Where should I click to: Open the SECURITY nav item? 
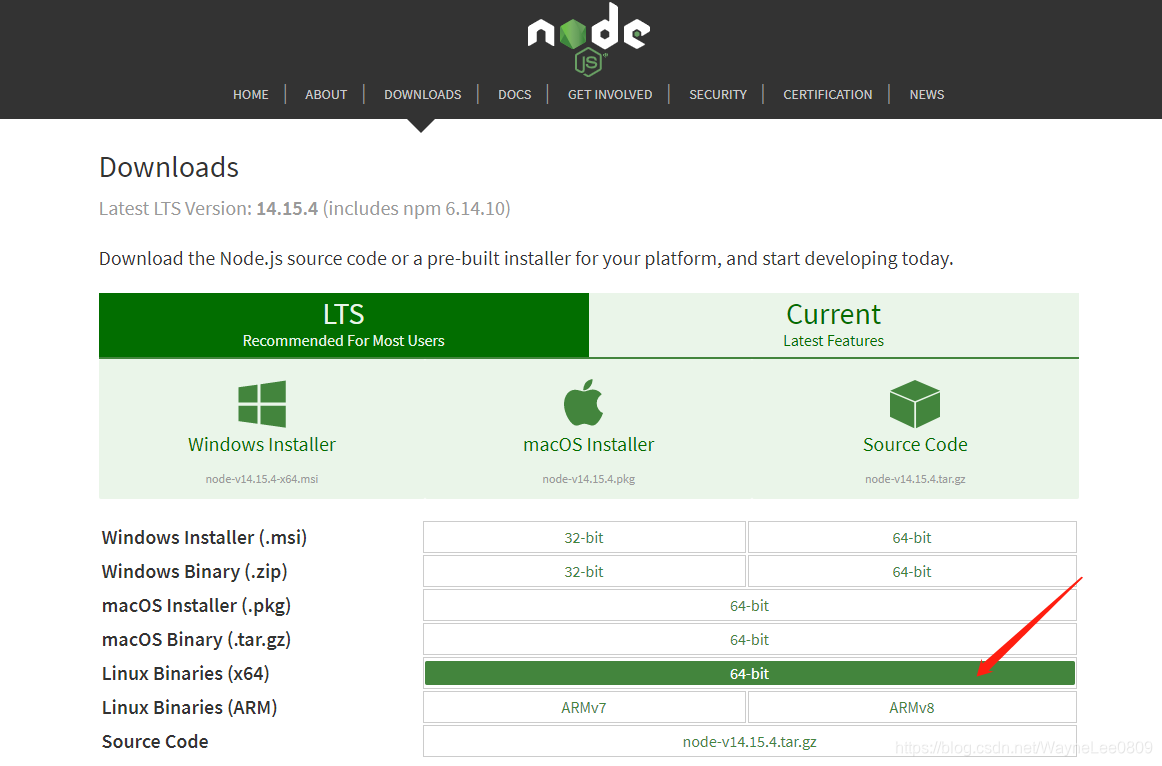[717, 95]
